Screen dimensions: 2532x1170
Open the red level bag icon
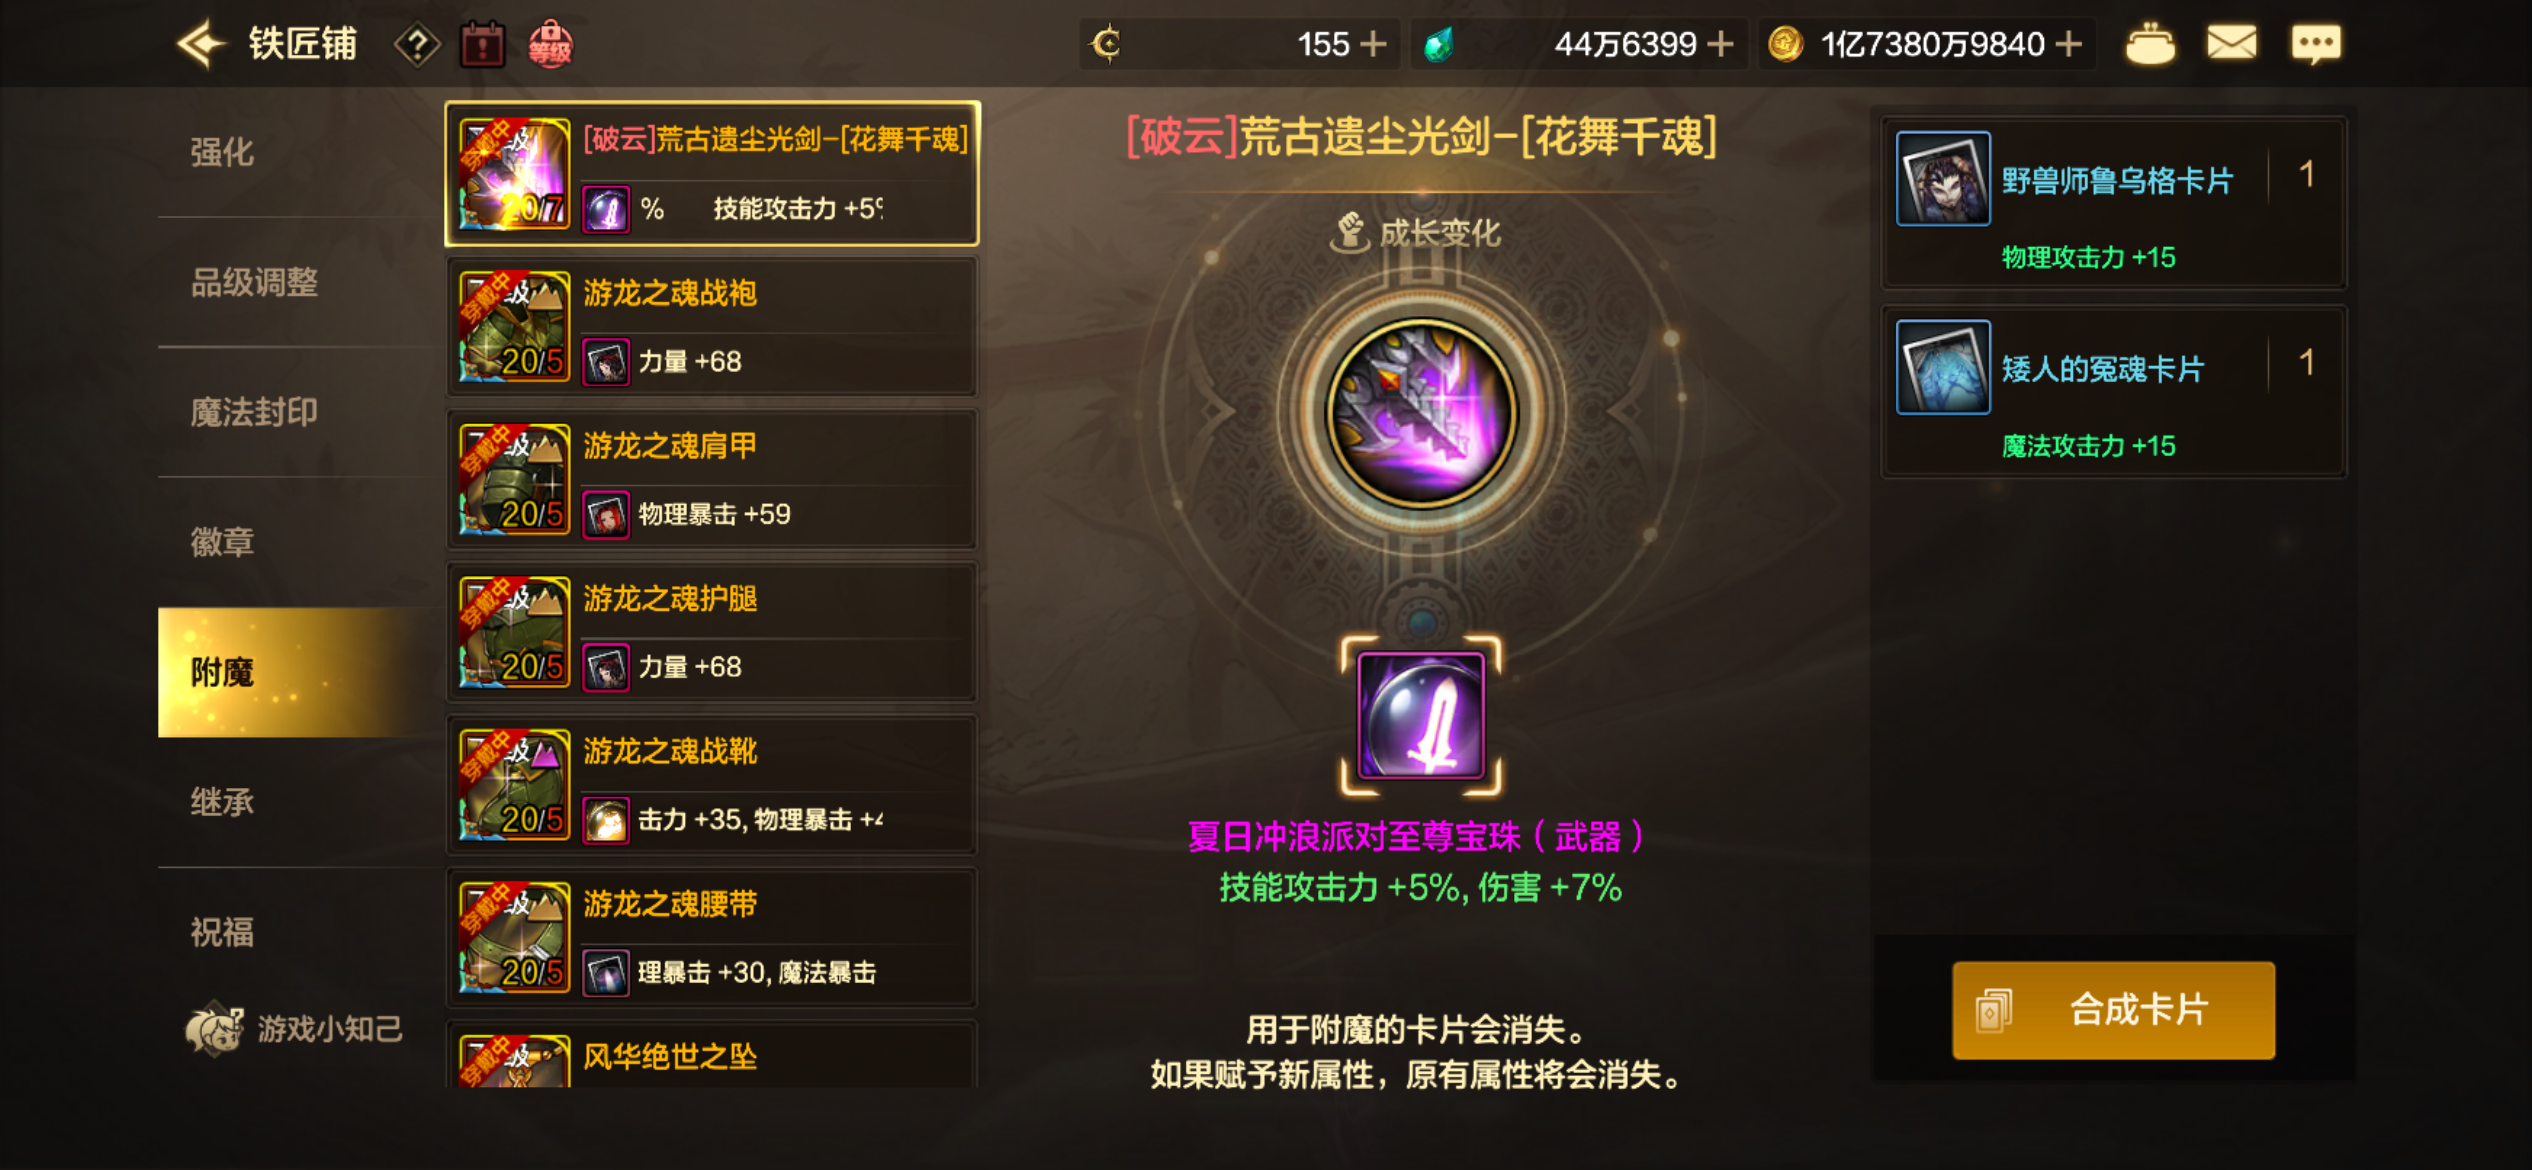(551, 44)
